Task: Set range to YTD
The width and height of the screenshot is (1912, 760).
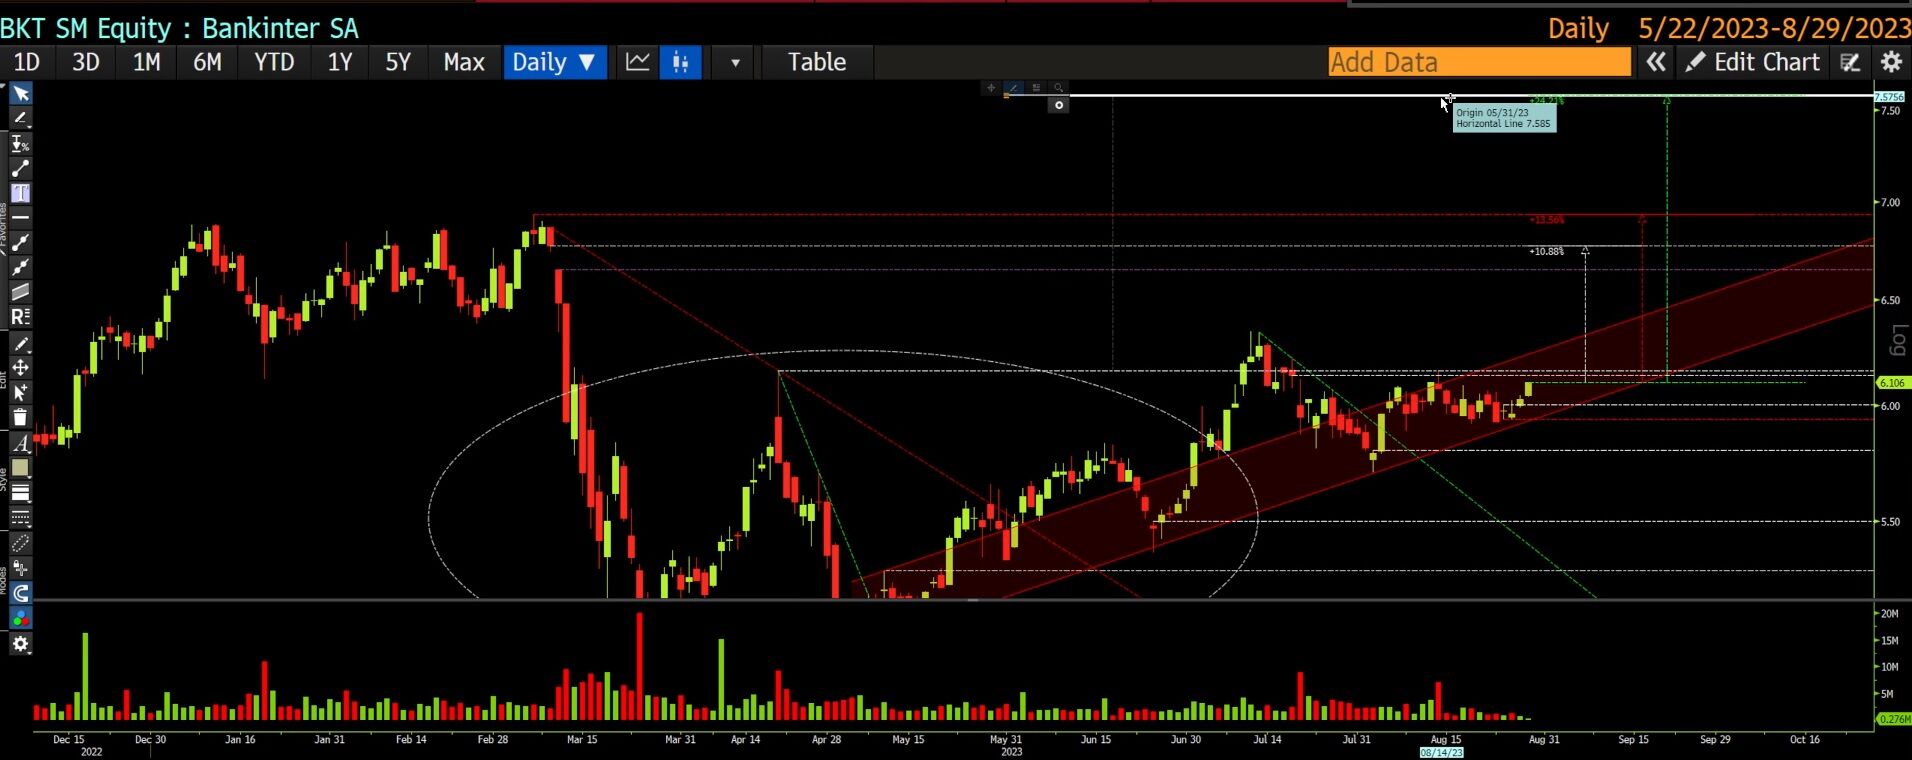Action: tap(274, 62)
